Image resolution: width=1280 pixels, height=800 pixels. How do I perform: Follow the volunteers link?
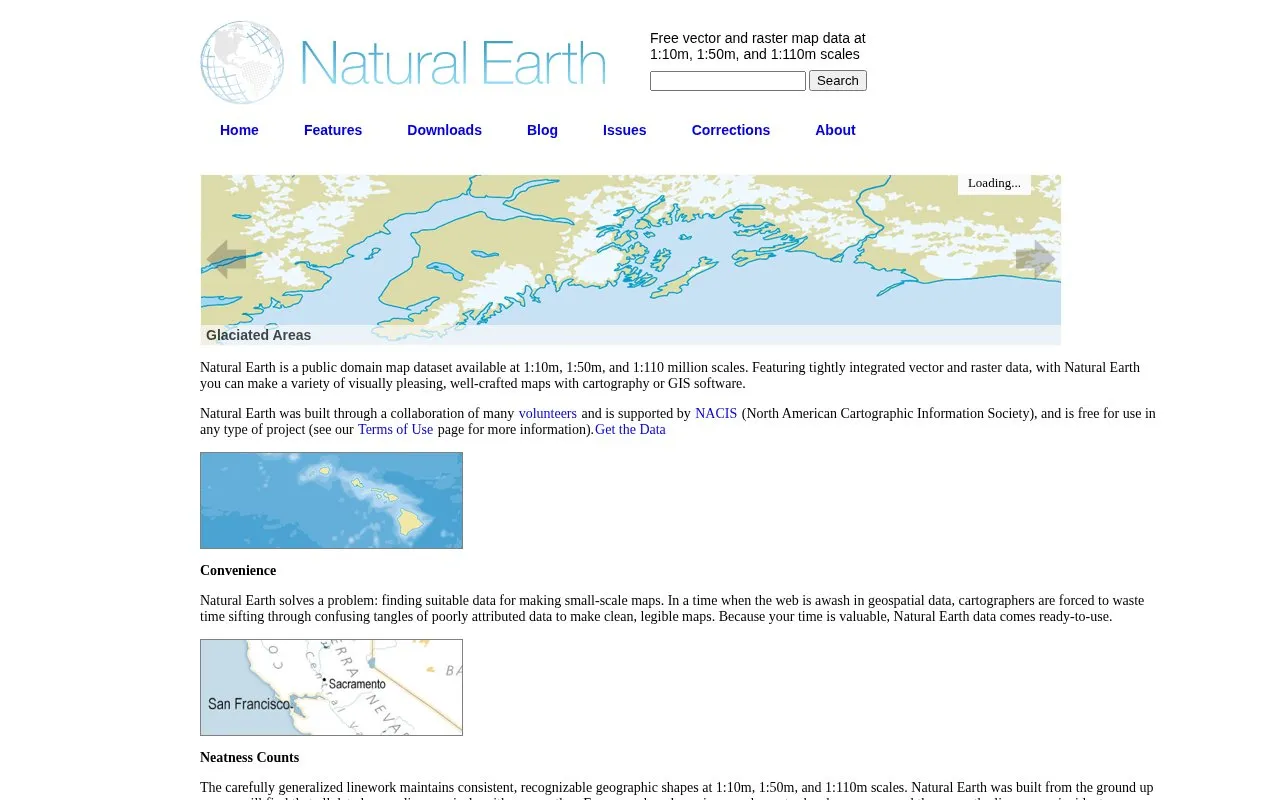pos(547,413)
